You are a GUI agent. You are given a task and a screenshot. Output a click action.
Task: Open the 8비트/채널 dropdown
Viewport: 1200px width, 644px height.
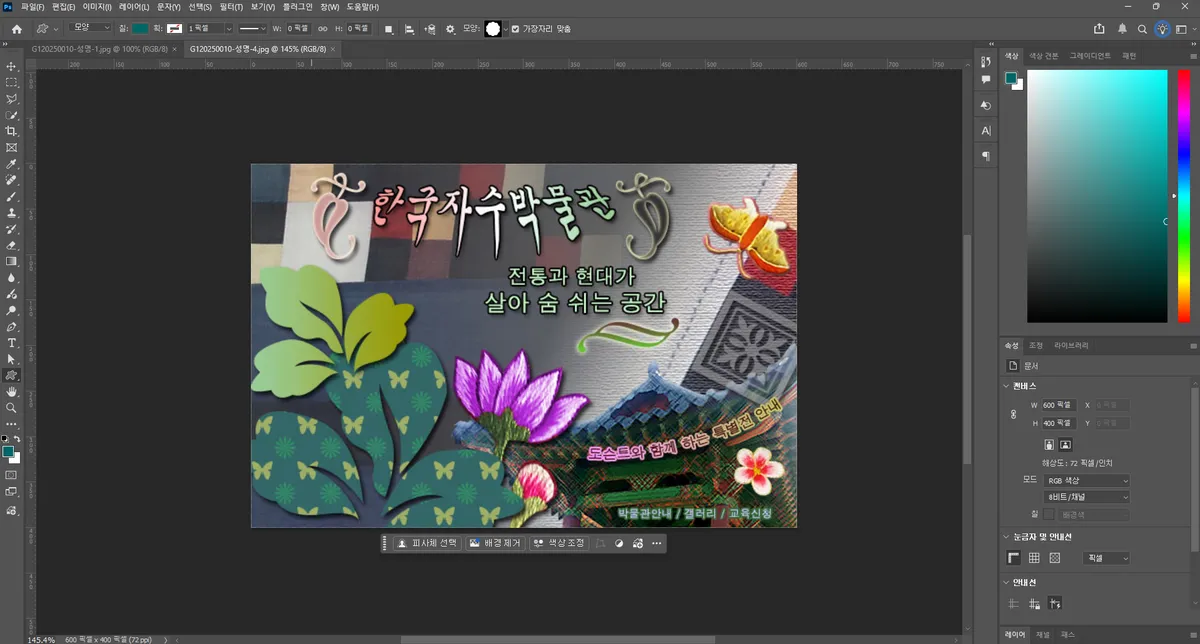click(x=1087, y=497)
